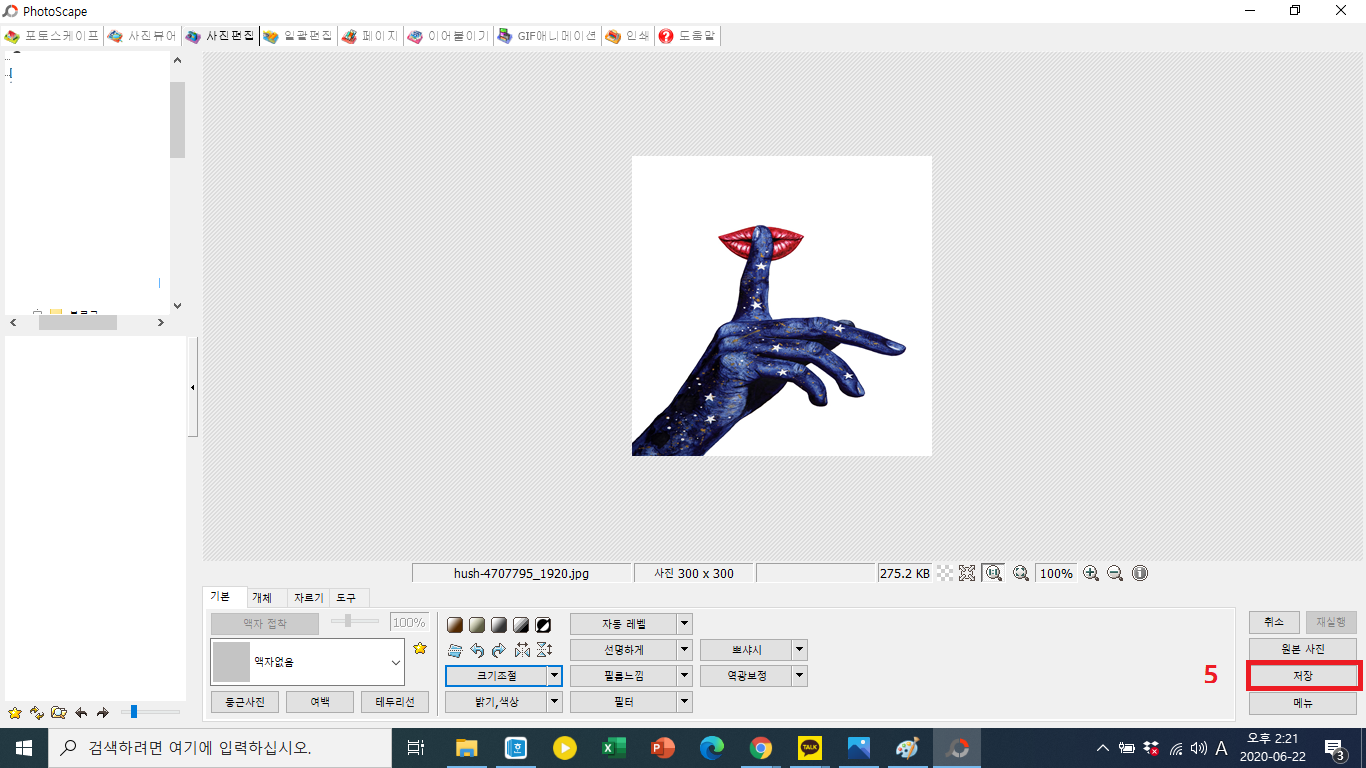Open the 인쇄 tab
The image size is (1366, 768).
click(628, 36)
